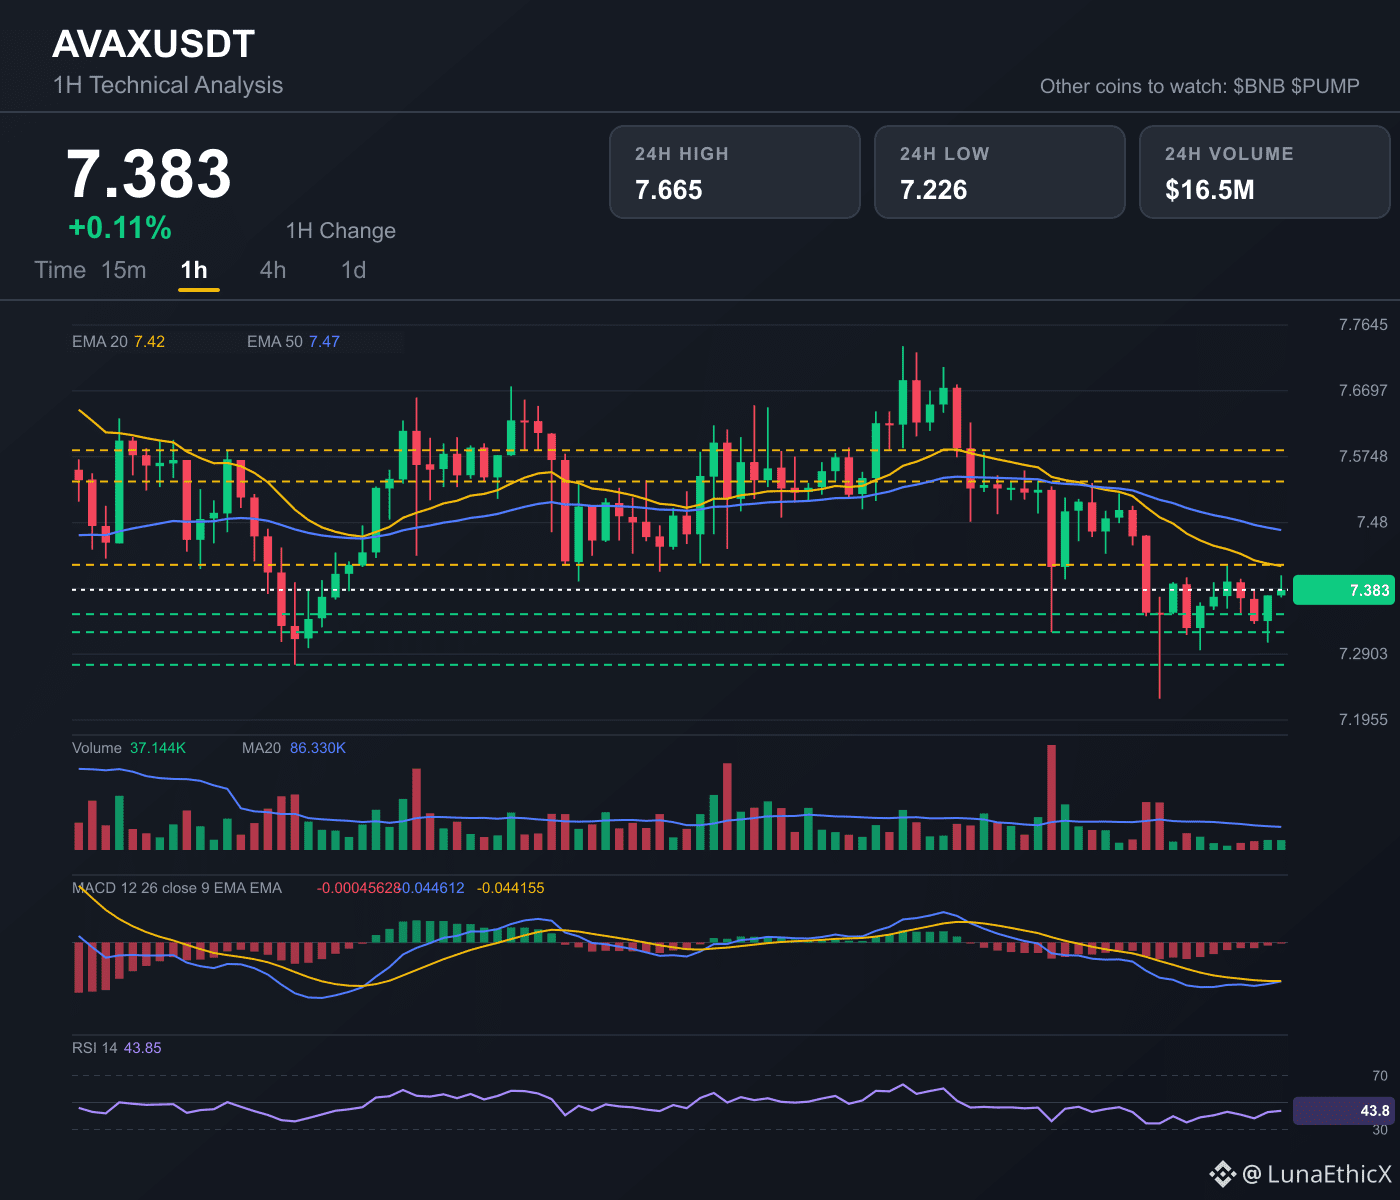Click the 1H Technical Analysis subtitle
The height and width of the screenshot is (1200, 1400).
168,85
